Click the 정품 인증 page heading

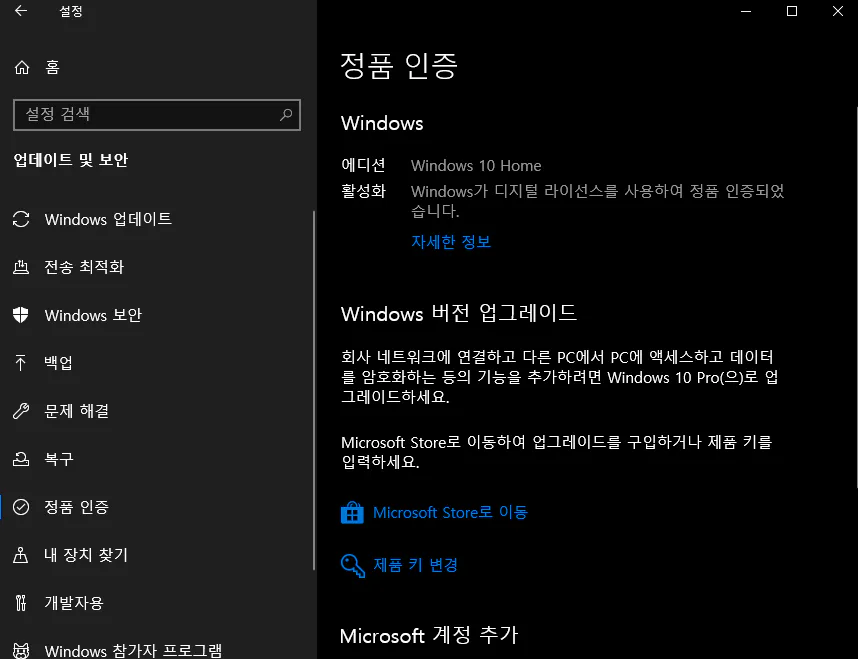tap(398, 66)
